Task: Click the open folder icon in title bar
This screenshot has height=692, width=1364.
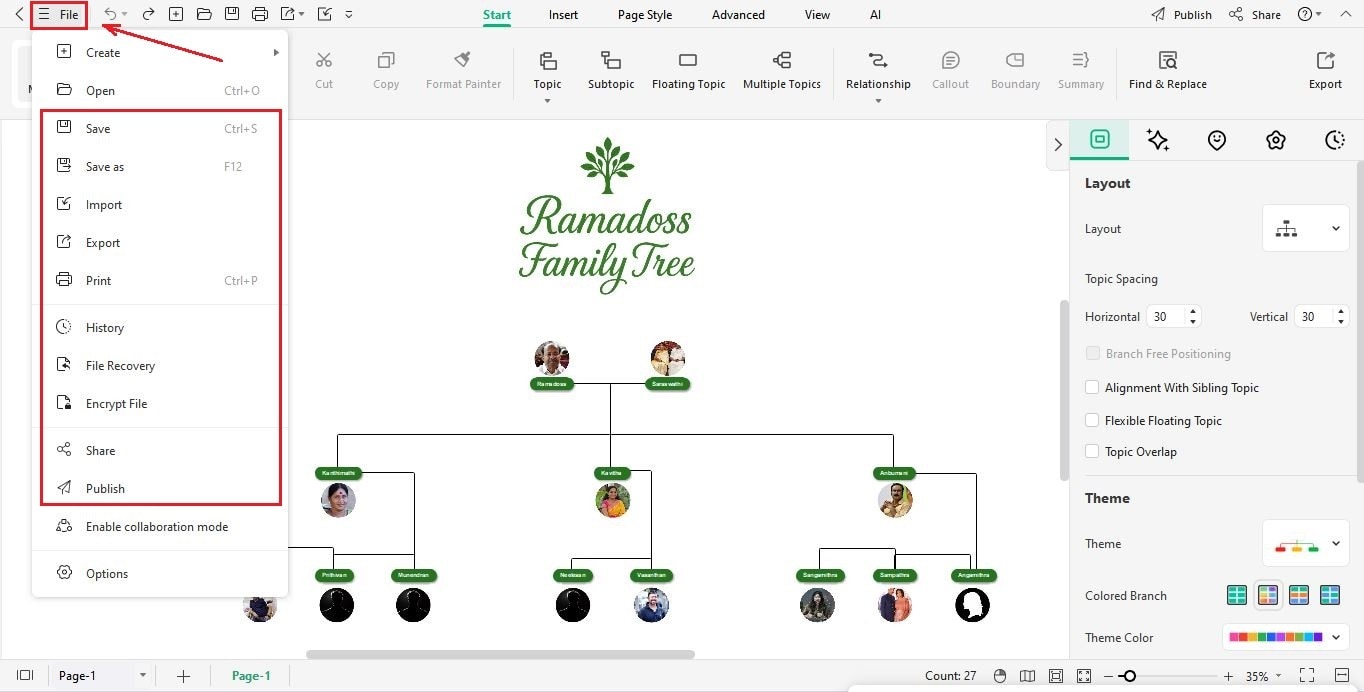Action: tap(204, 14)
